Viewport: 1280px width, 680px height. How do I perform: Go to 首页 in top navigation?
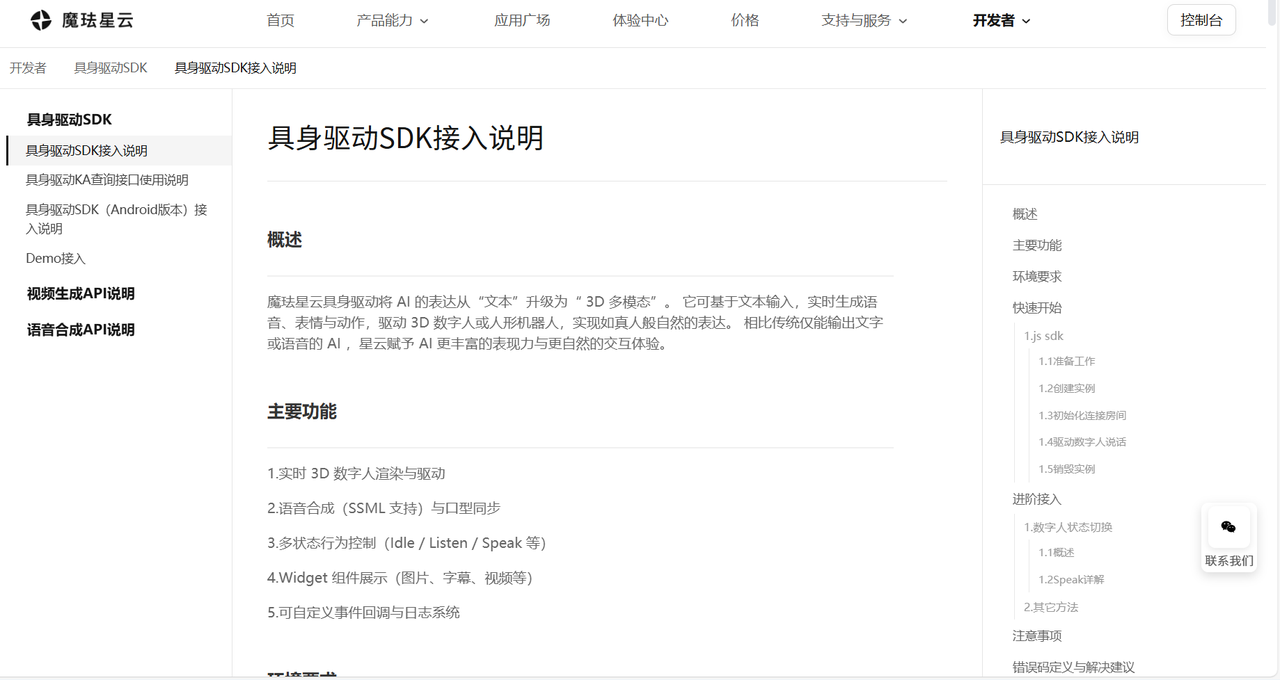pyautogui.click(x=281, y=20)
